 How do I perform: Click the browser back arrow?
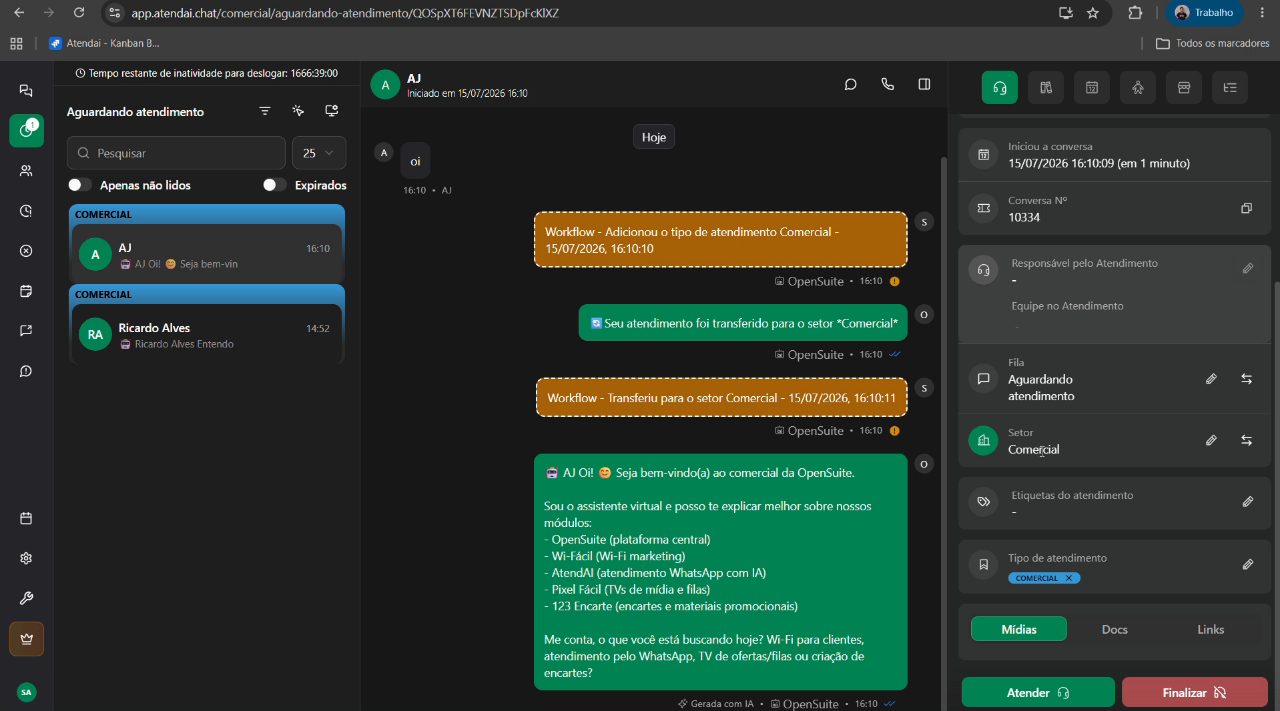(18, 13)
